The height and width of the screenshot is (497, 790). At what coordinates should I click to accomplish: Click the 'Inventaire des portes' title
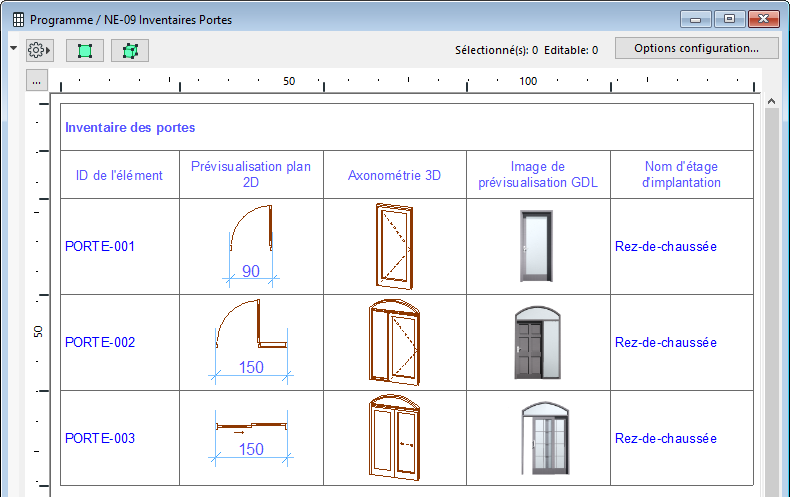tap(130, 128)
